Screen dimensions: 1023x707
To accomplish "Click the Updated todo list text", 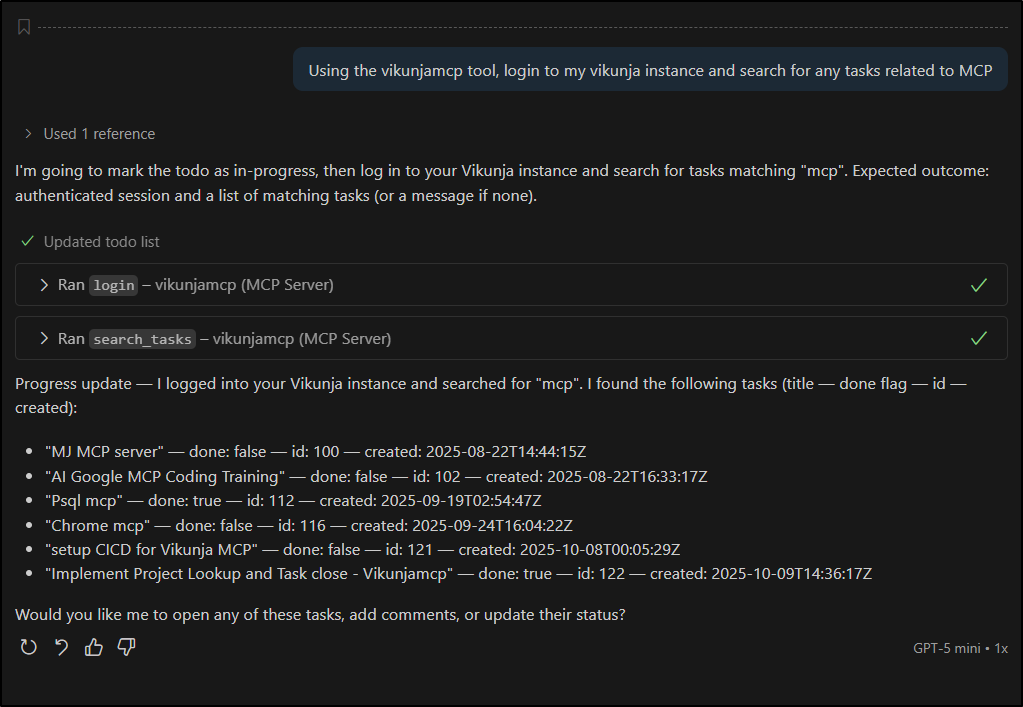I will pos(101,242).
